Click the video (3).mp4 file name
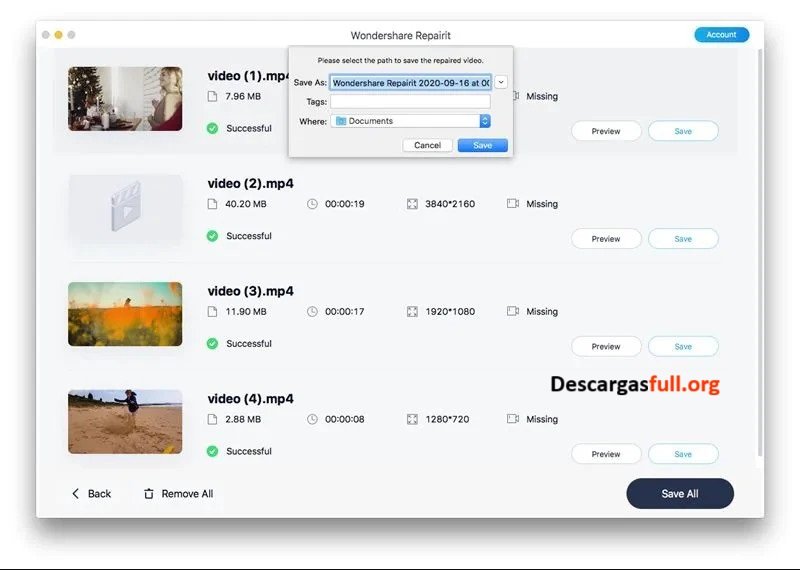800x570 pixels. click(251, 291)
